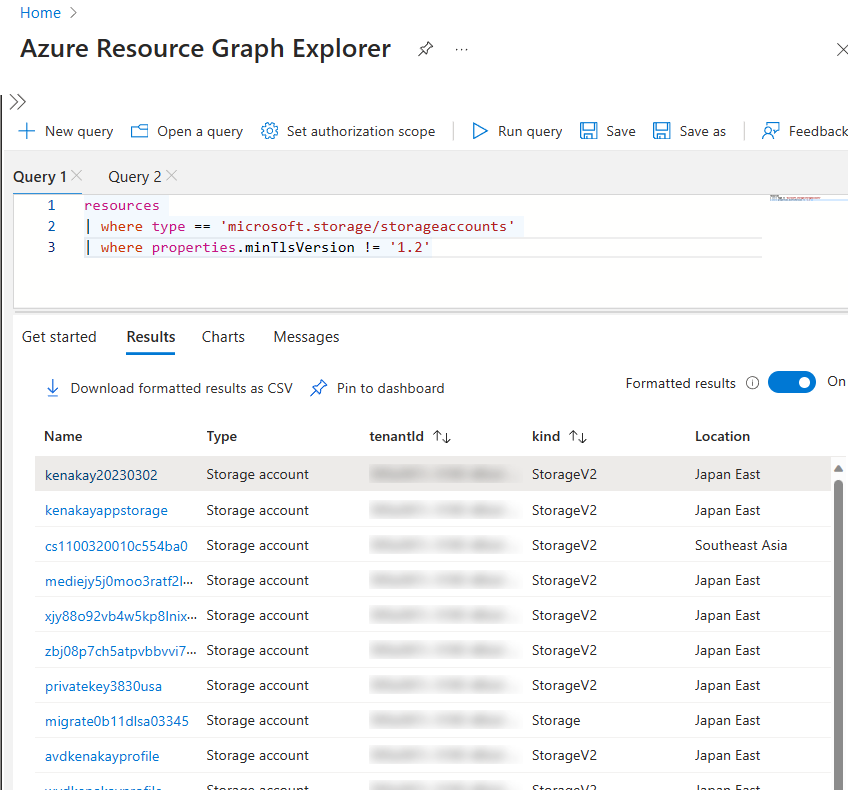This screenshot has width=848, height=790.
Task: Click the New query plus icon
Action: coord(26,131)
